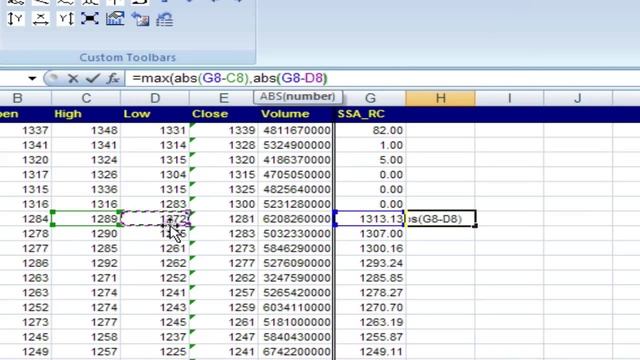The image size is (640, 360).
Task: Confirm formula entry with the checkmark
Action: pyautogui.click(x=93, y=78)
